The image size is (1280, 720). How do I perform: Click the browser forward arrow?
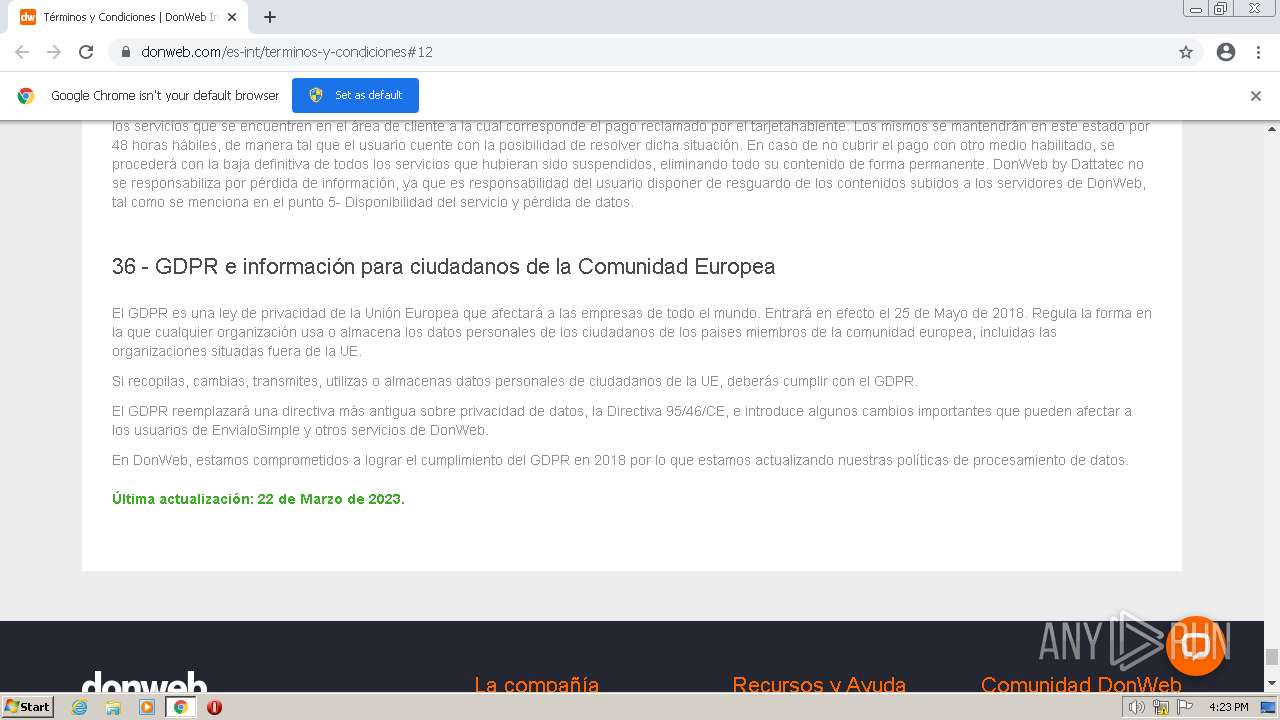coord(54,52)
